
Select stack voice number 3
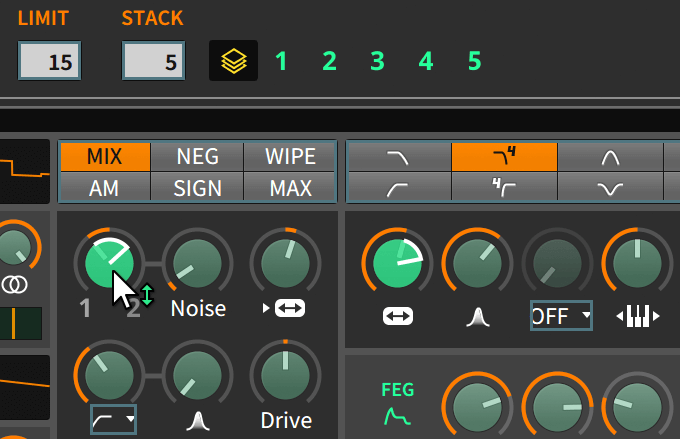point(378,61)
